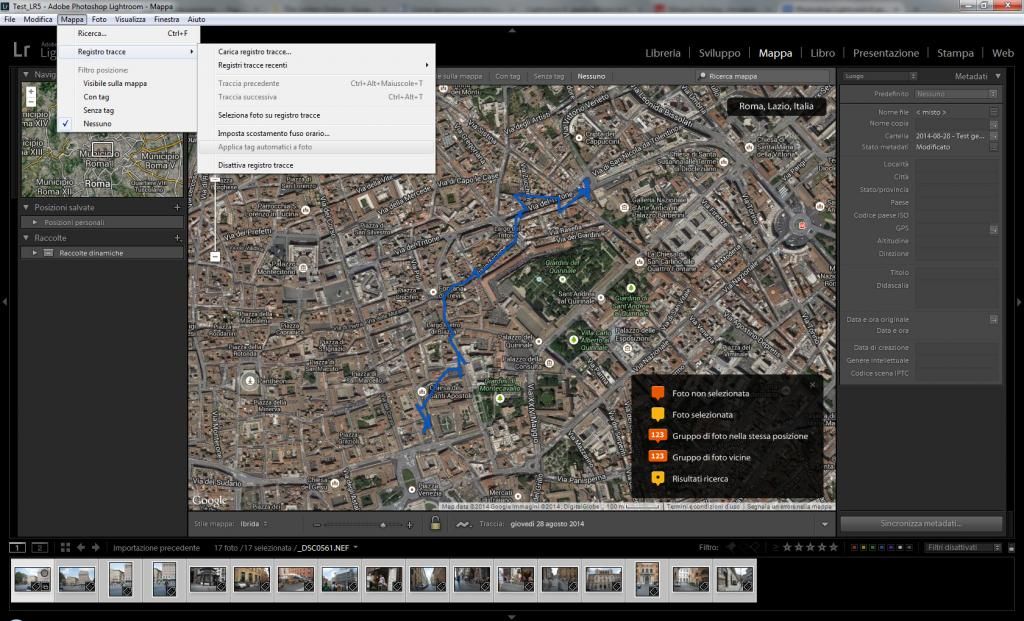The width and height of the screenshot is (1024, 621).
Task: Open the GPS tracklog icon in the toolbar
Action: pyautogui.click(x=463, y=524)
